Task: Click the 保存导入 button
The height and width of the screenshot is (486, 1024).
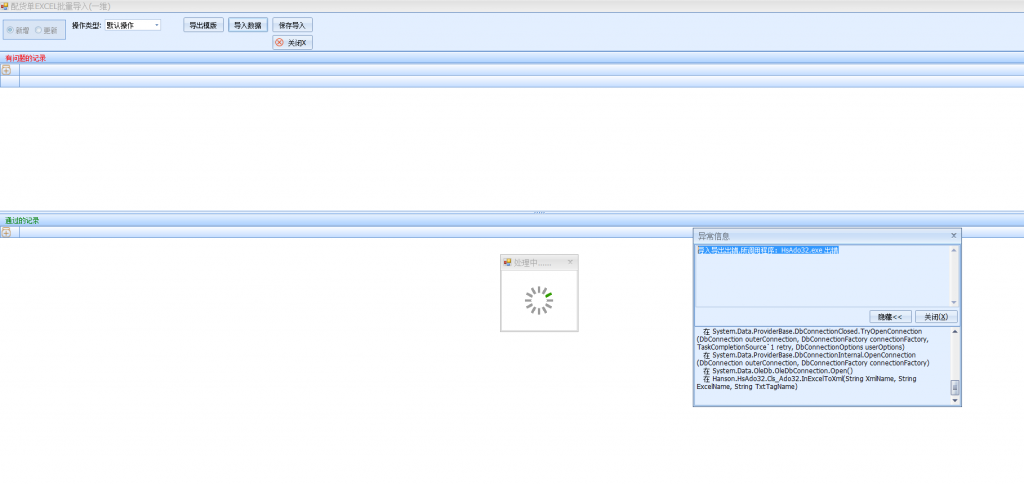Action: click(292, 25)
